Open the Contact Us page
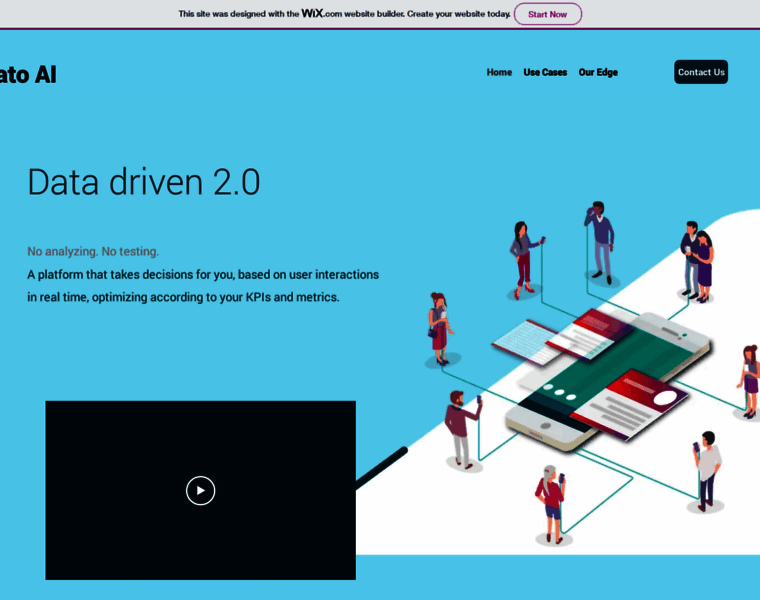Image resolution: width=760 pixels, height=600 pixels. (x=700, y=72)
